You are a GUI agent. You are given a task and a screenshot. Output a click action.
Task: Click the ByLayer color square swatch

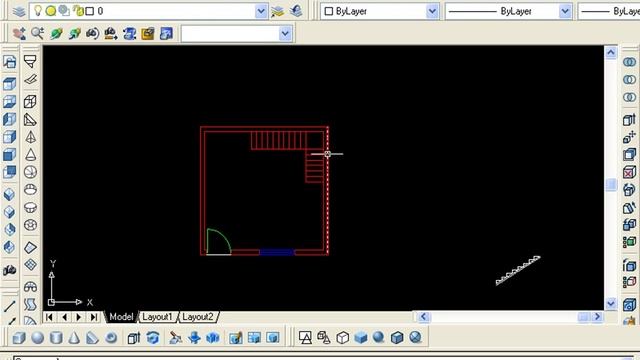(329, 11)
